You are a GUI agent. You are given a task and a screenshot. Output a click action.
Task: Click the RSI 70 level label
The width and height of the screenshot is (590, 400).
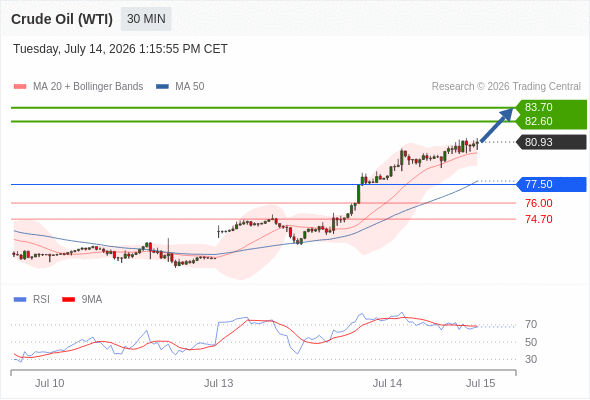pos(531,324)
